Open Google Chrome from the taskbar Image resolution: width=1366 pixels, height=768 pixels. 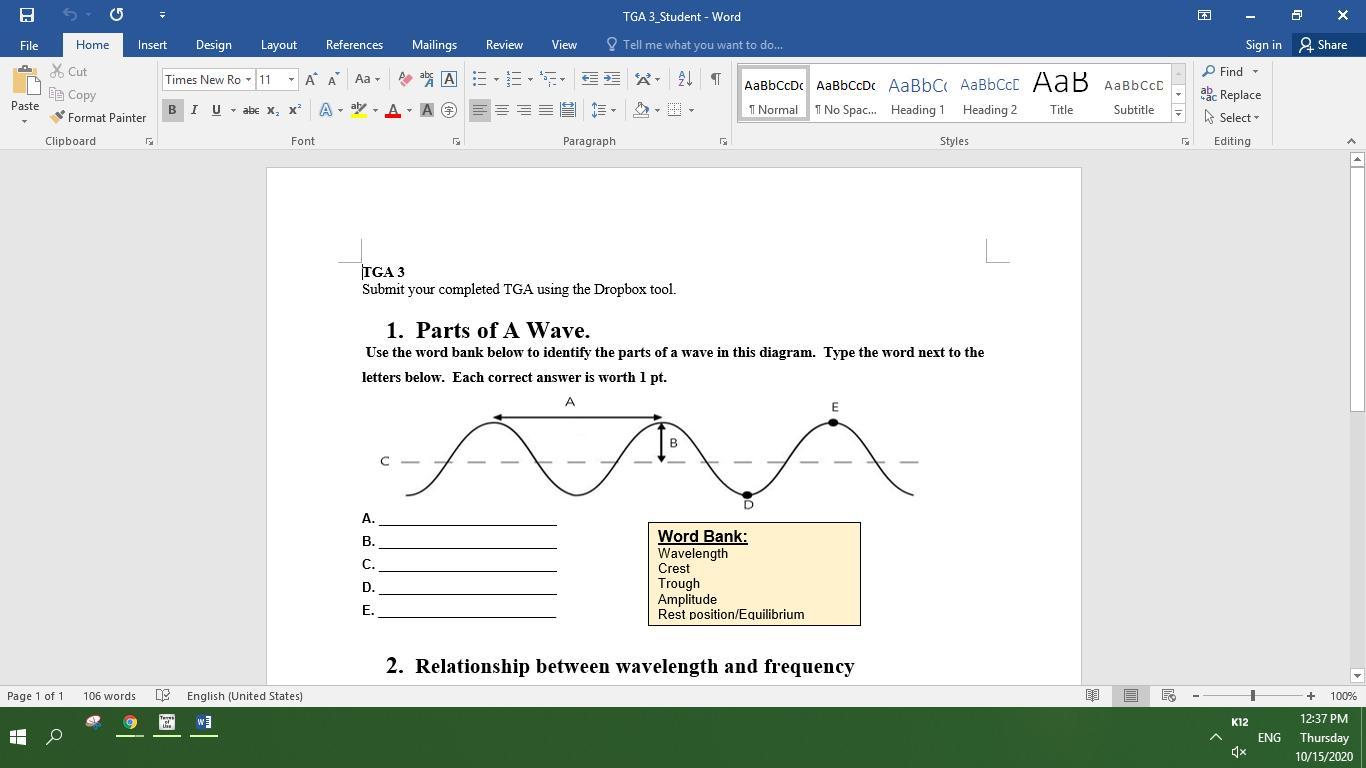click(130, 723)
